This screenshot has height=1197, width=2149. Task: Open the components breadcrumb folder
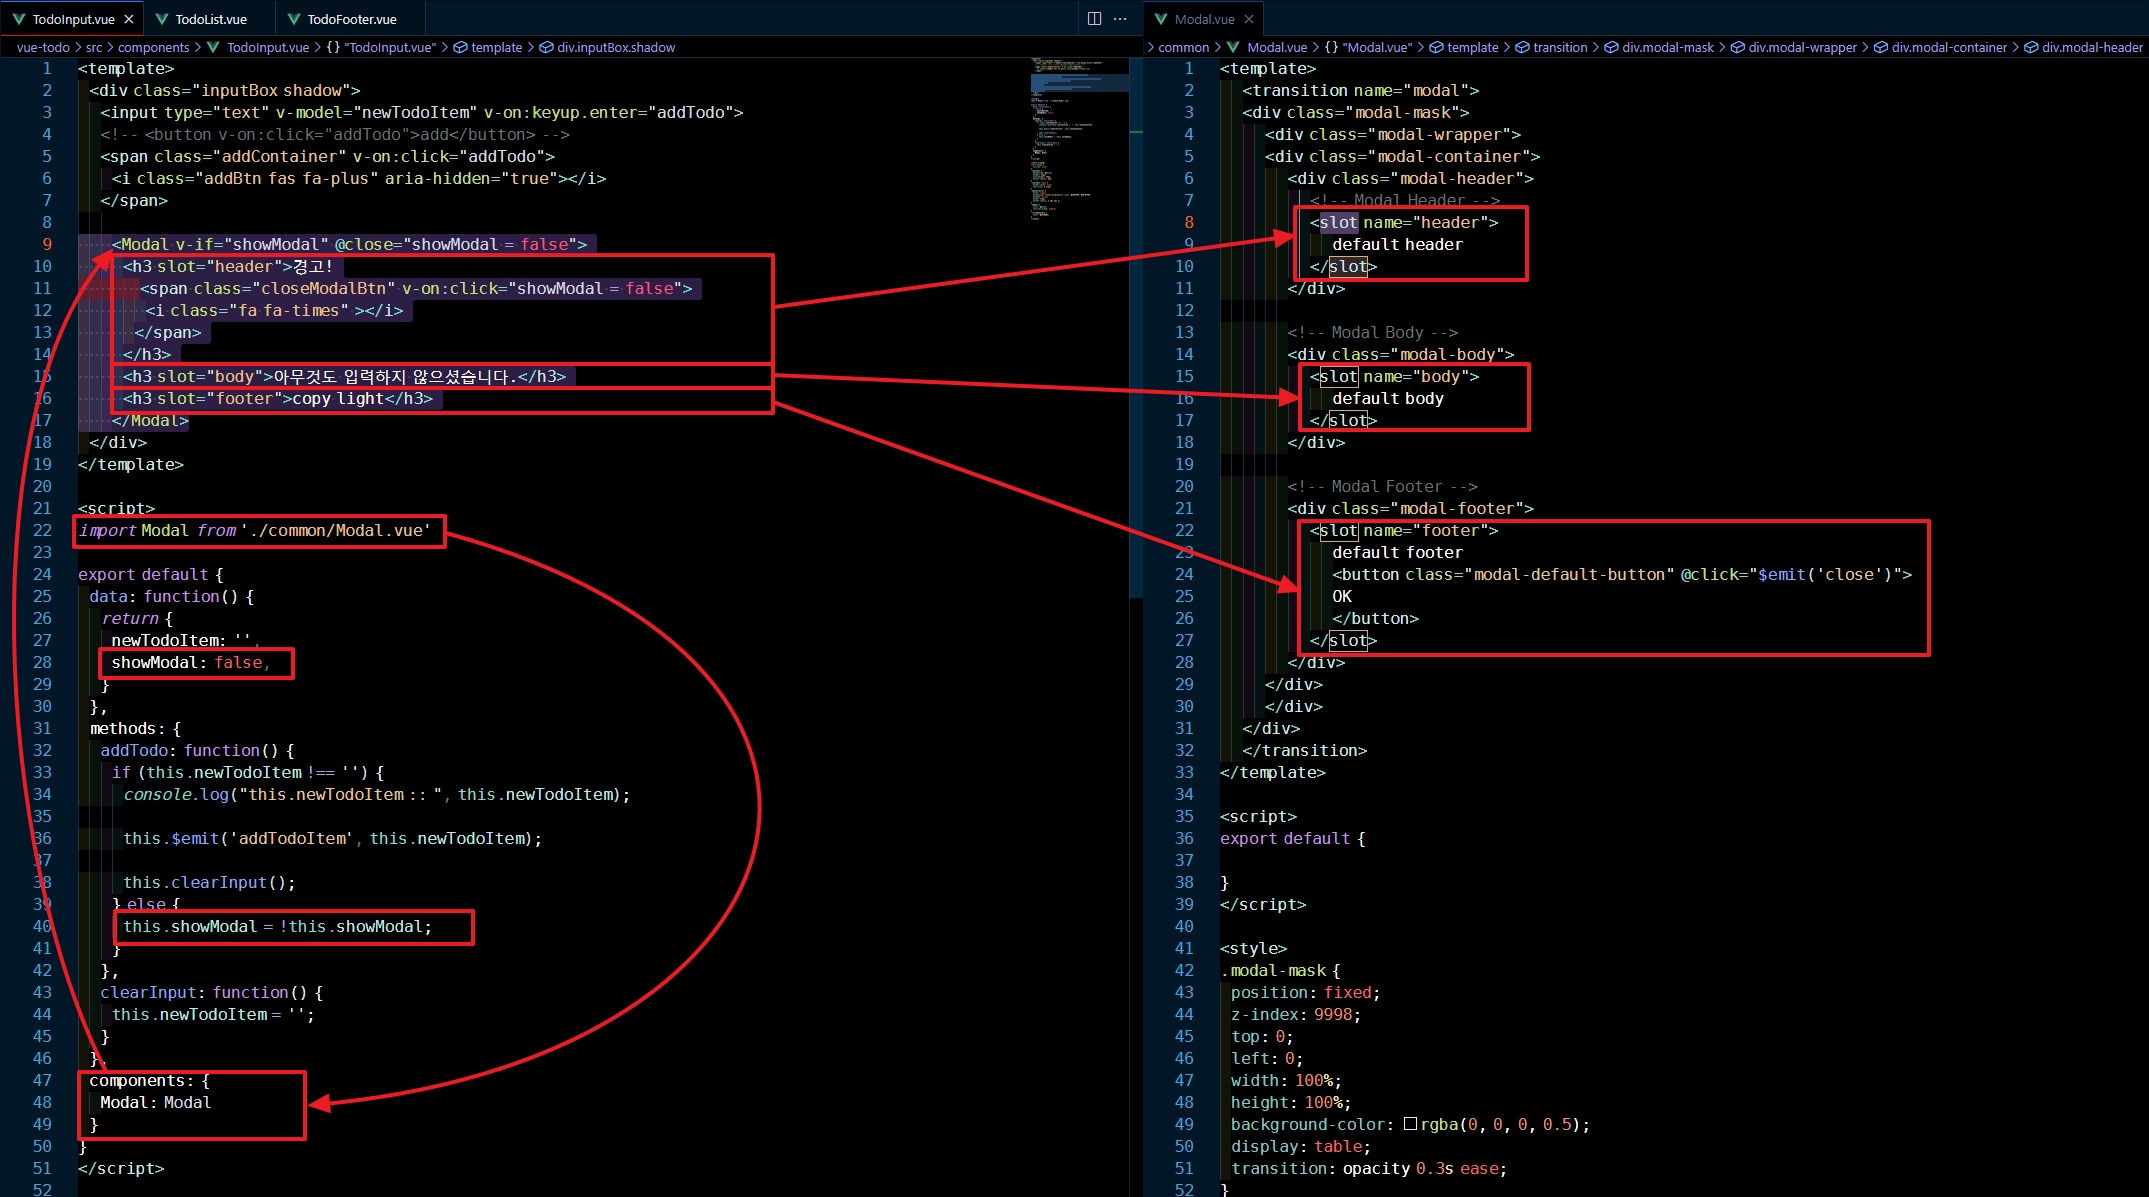(153, 47)
